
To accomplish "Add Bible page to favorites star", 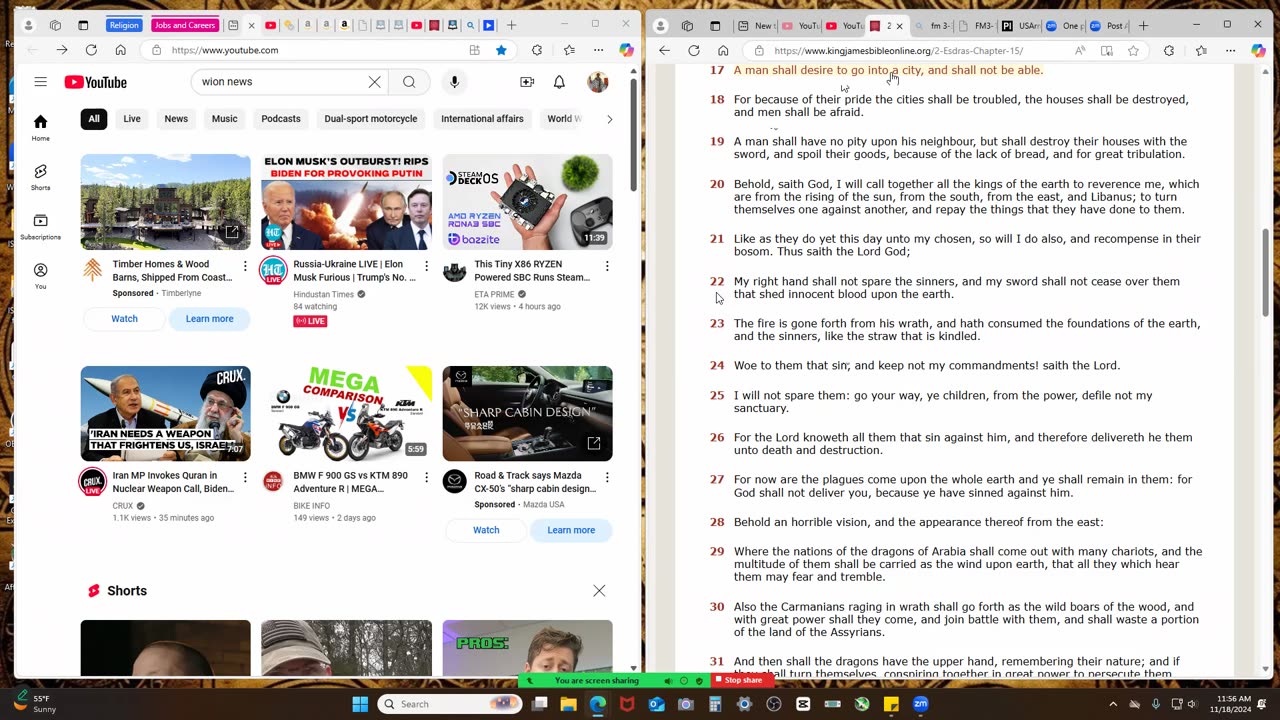I will (x=1133, y=50).
